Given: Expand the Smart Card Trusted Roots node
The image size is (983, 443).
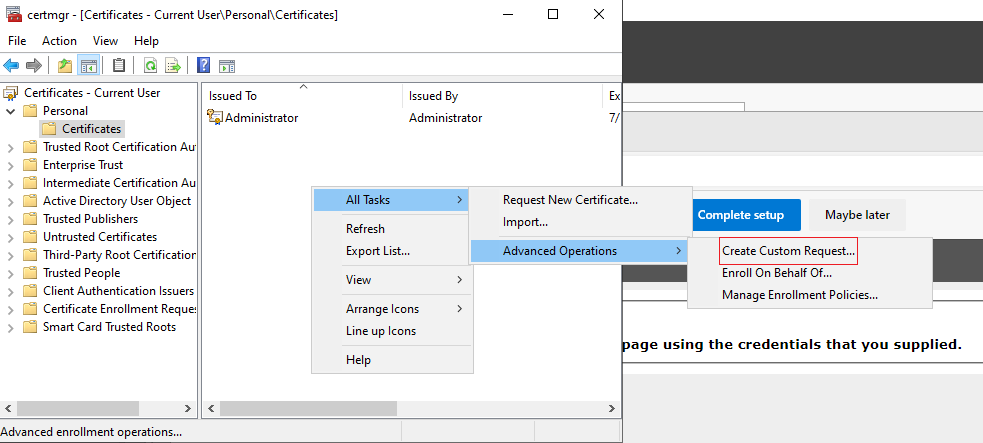Looking at the screenshot, I should tap(11, 328).
